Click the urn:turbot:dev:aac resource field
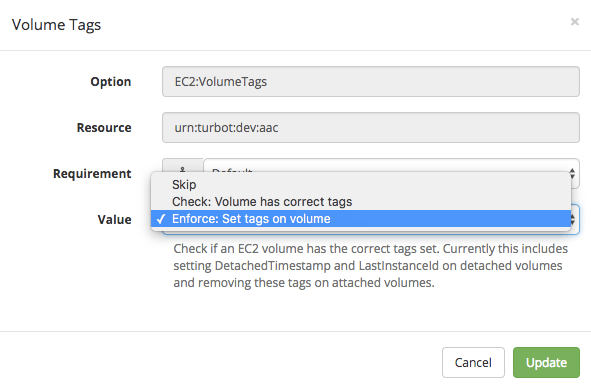 point(371,128)
